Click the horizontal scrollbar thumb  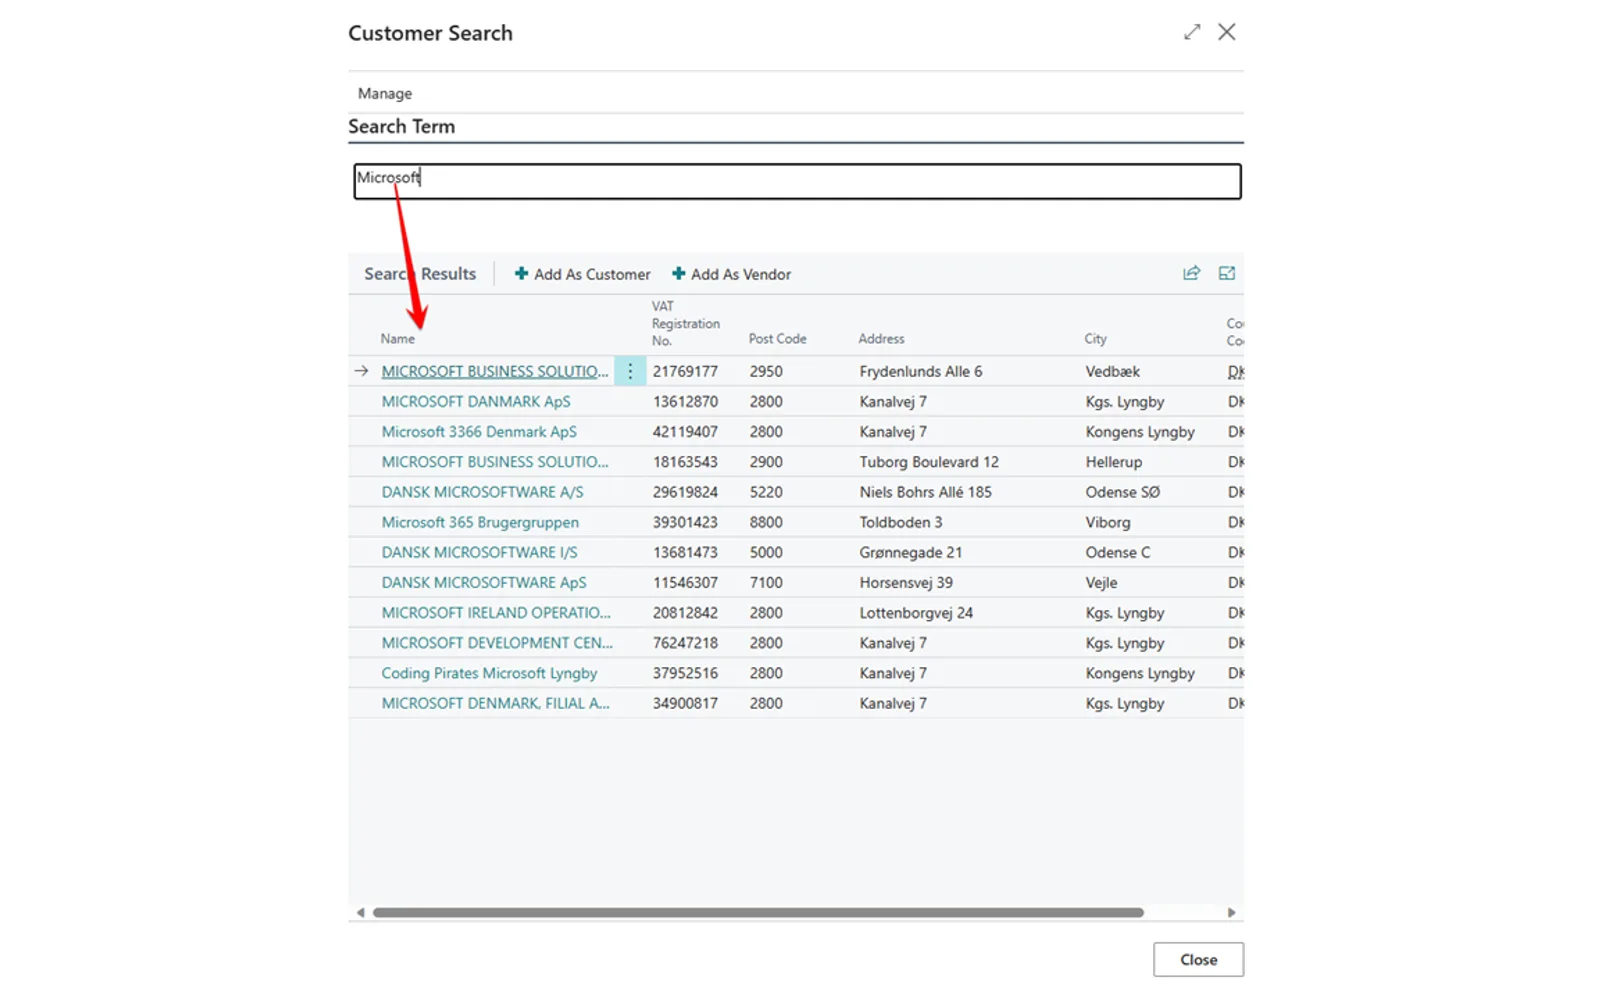pos(758,912)
